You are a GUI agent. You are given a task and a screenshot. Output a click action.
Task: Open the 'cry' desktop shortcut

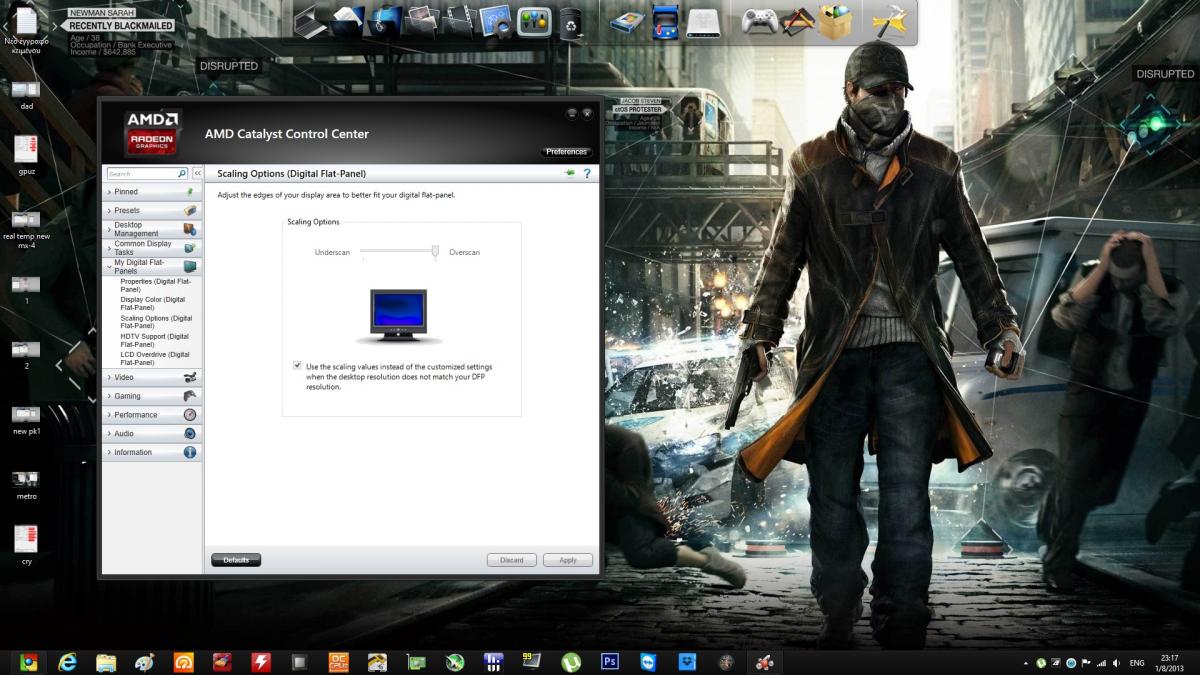tap(26, 545)
